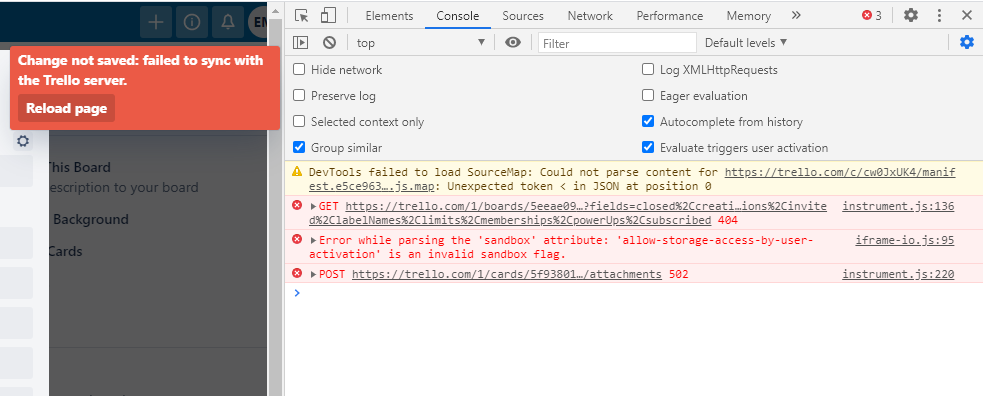Open instrument.js:136 source link
Screen dimensions: 983x396
click(898, 206)
